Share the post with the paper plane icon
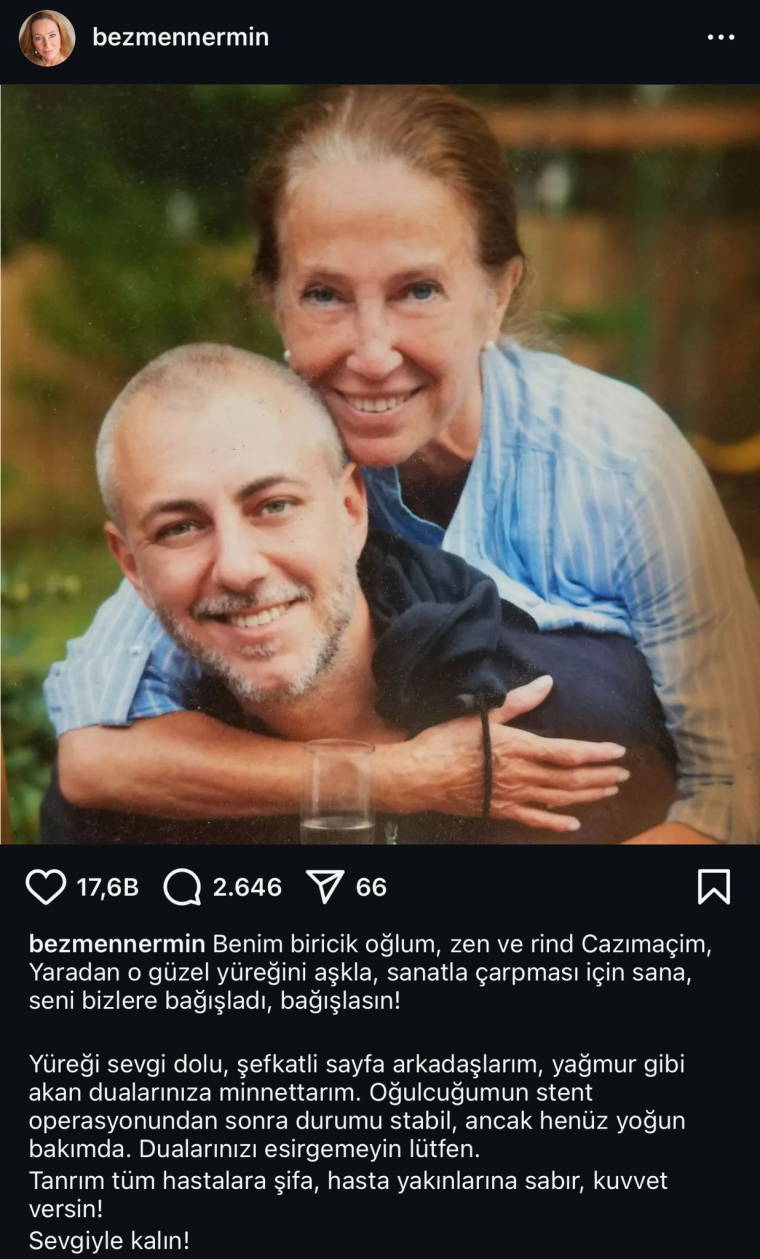Image resolution: width=760 pixels, height=1259 pixels. 324,886
